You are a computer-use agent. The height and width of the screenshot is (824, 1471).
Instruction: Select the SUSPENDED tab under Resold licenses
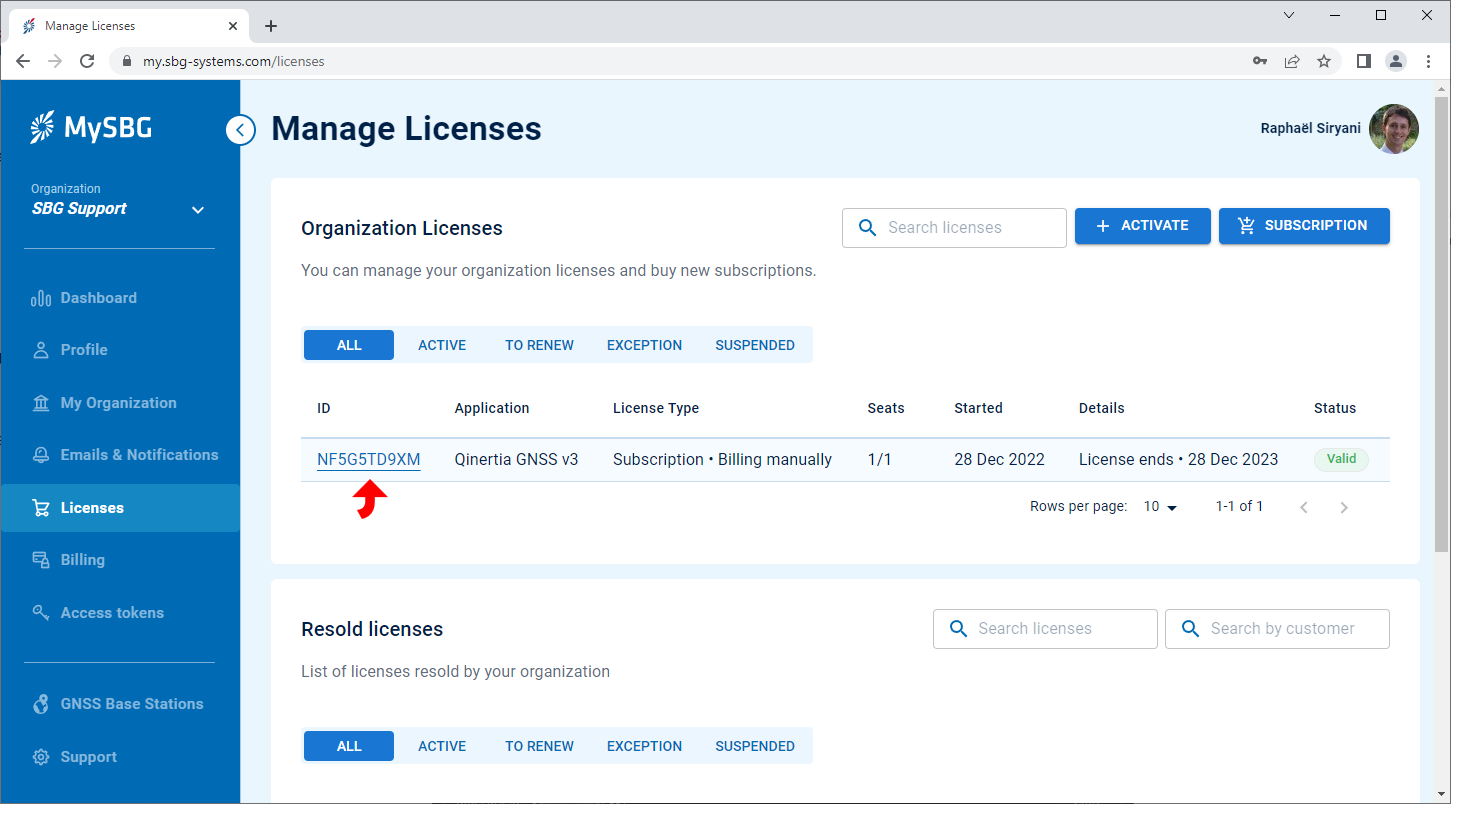755,745
